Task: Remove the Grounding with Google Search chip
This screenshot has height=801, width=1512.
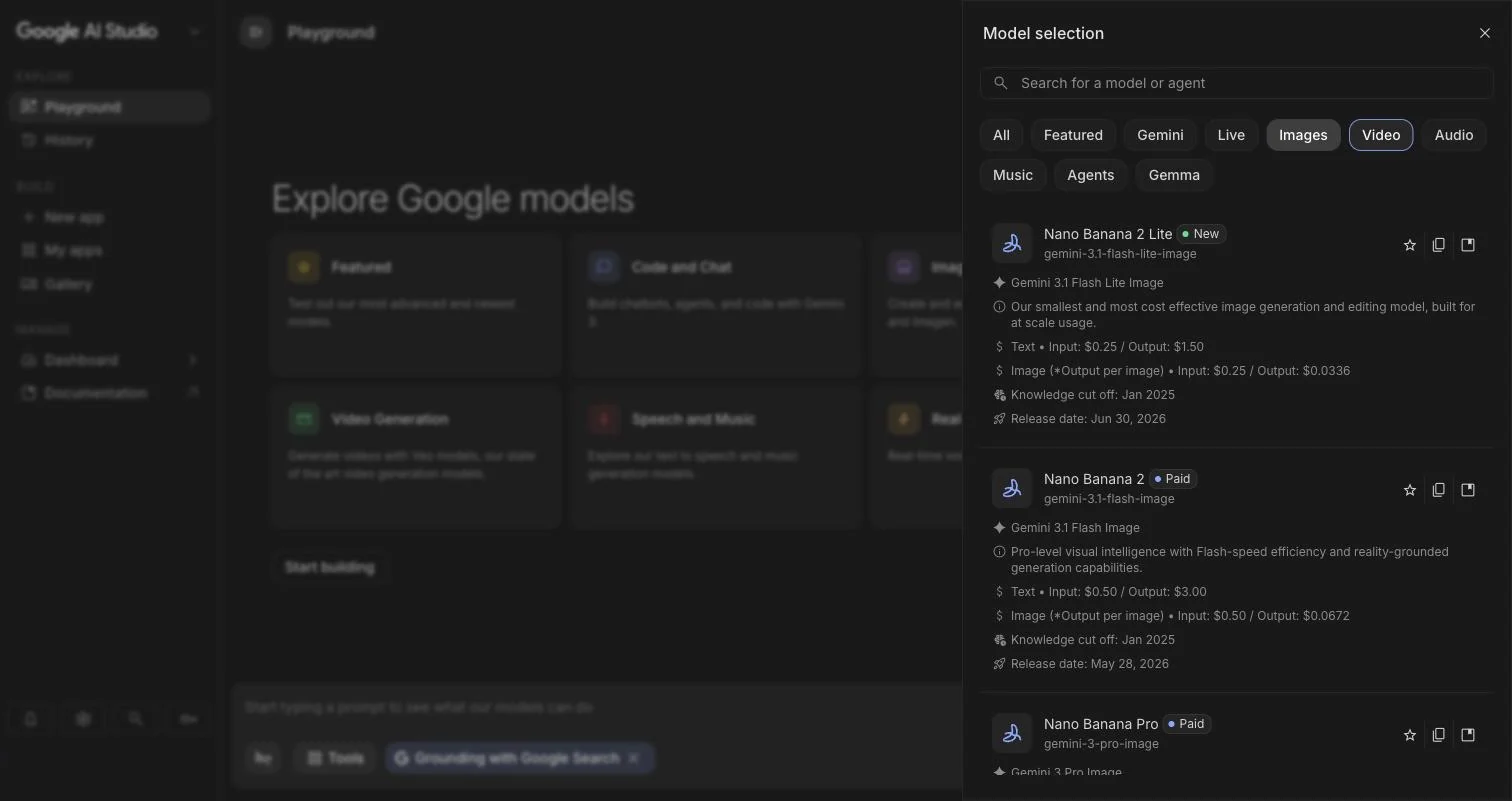Action: tap(633, 758)
